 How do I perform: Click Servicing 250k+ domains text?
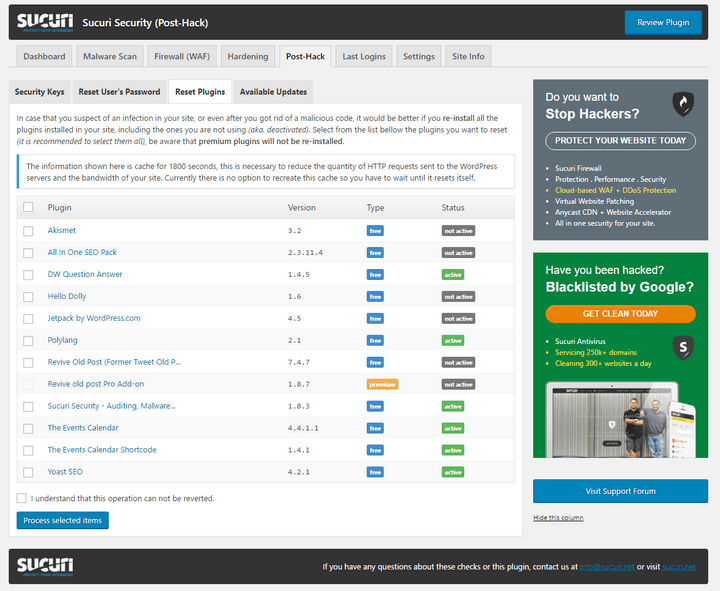[596, 352]
